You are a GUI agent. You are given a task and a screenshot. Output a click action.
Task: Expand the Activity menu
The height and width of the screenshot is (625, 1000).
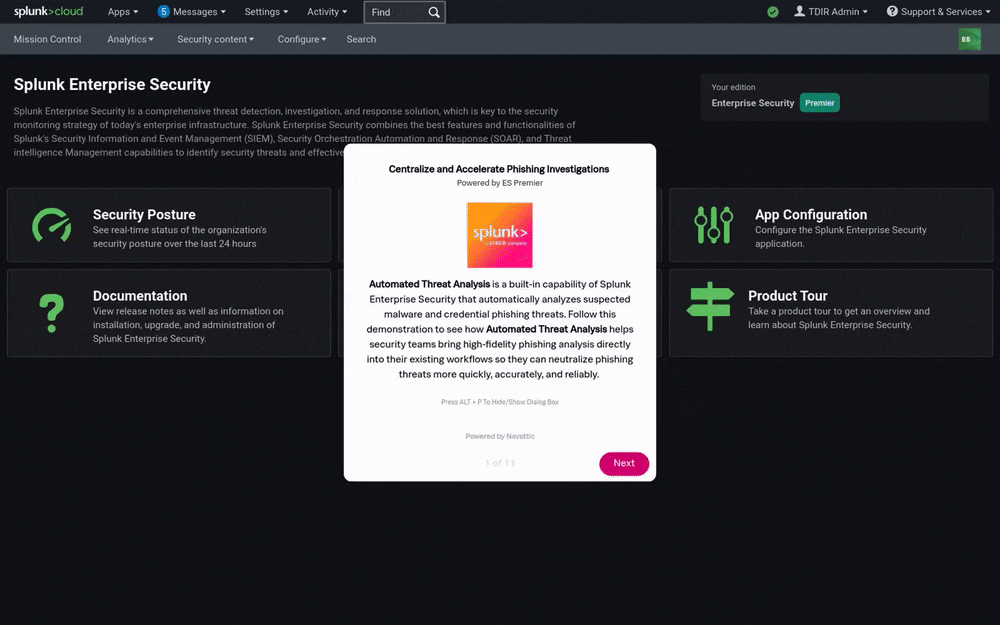click(x=327, y=12)
